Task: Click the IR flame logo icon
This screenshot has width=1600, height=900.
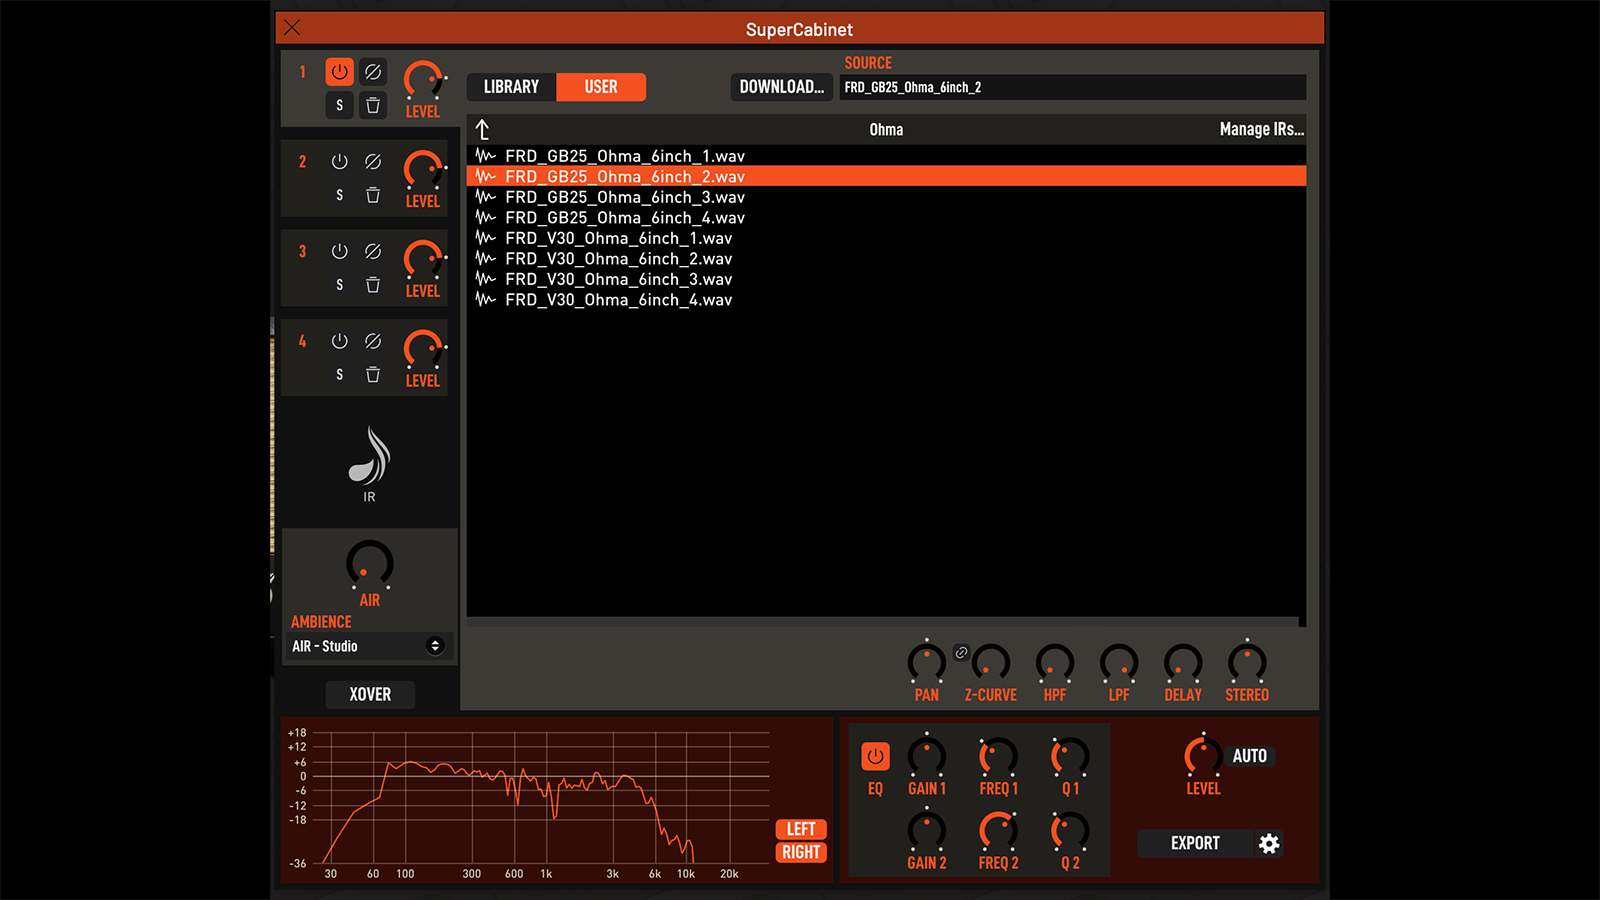Action: pyautogui.click(x=369, y=457)
